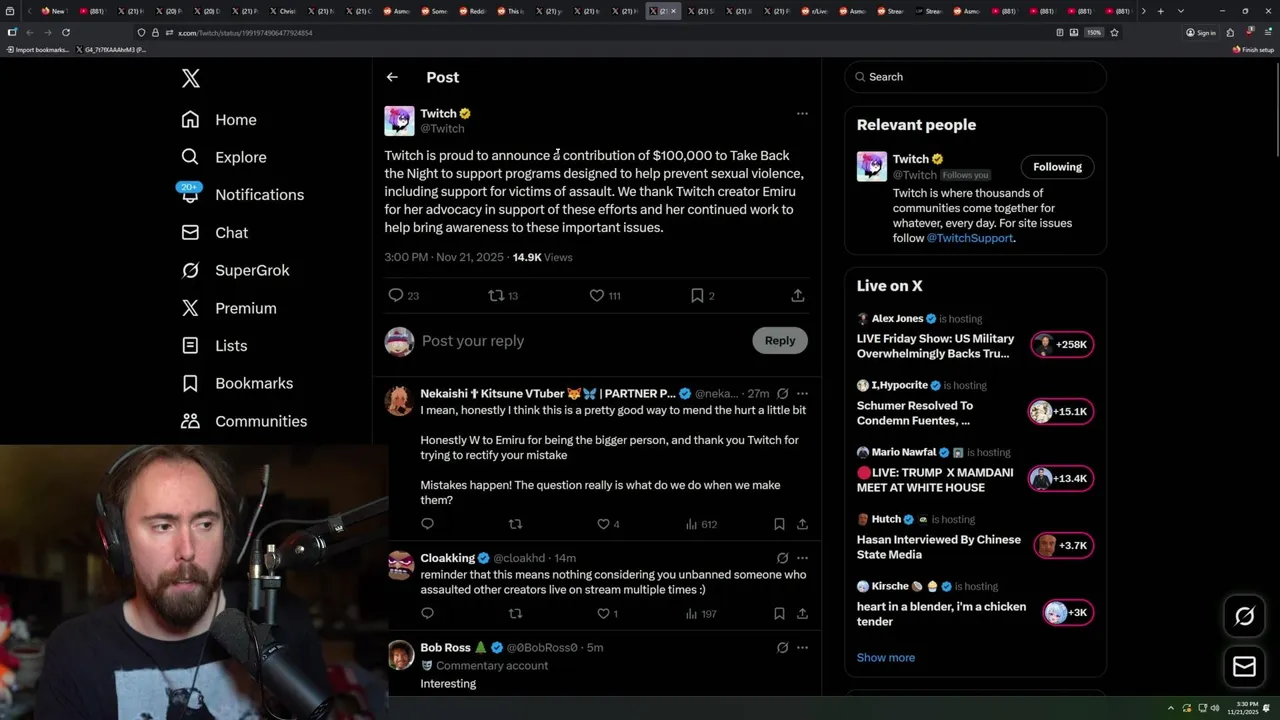
Task: Open the Chat section
Action: coord(214,233)
